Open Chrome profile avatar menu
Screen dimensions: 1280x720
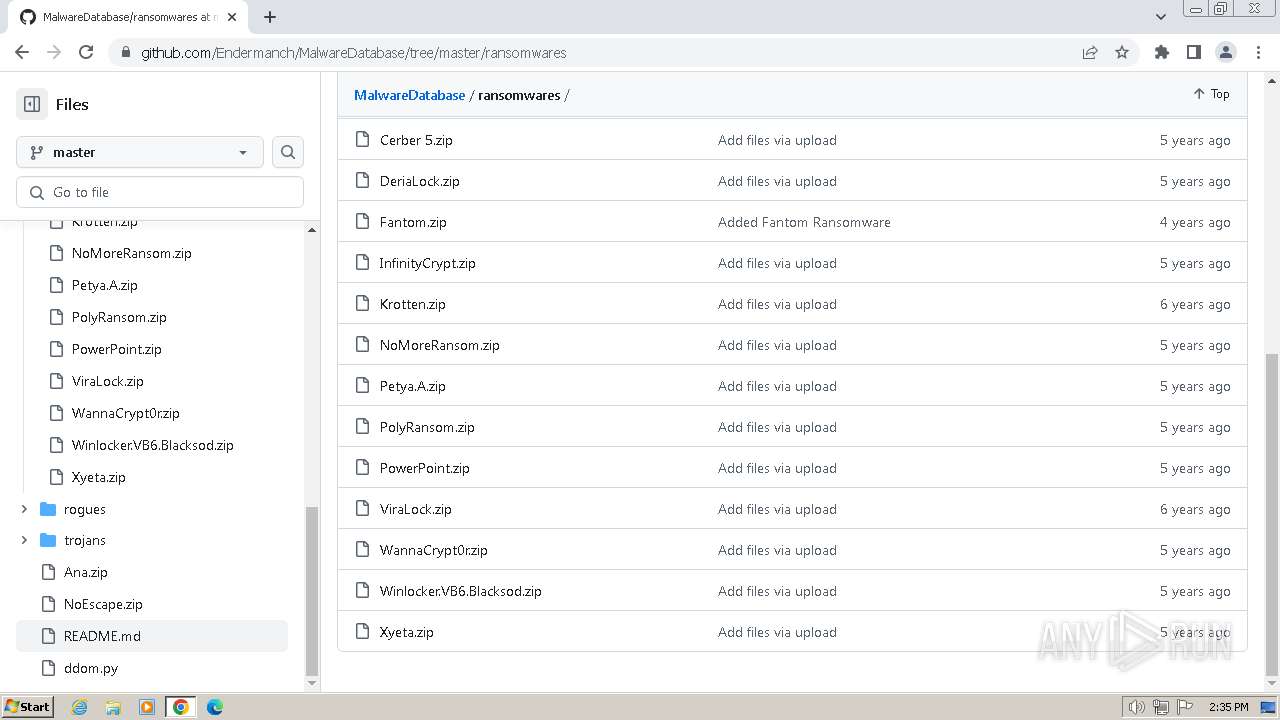coord(1226,52)
